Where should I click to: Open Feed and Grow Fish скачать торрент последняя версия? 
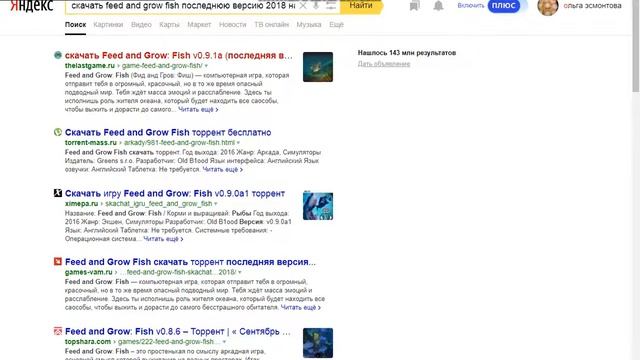pos(190,262)
